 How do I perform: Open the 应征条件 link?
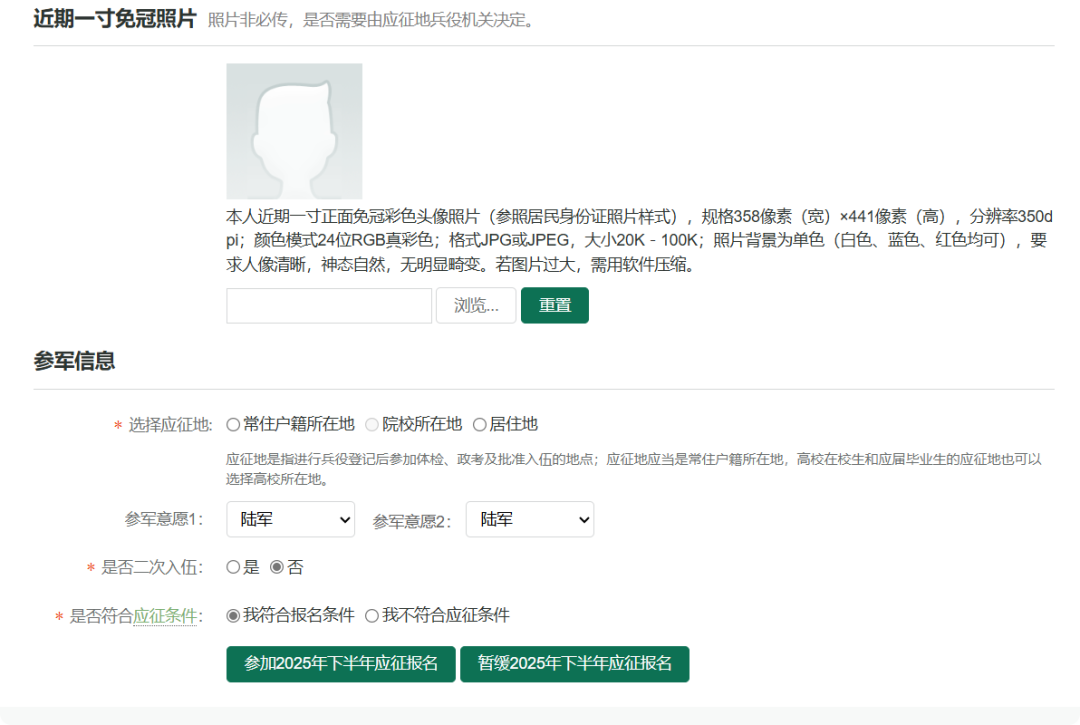[165, 616]
